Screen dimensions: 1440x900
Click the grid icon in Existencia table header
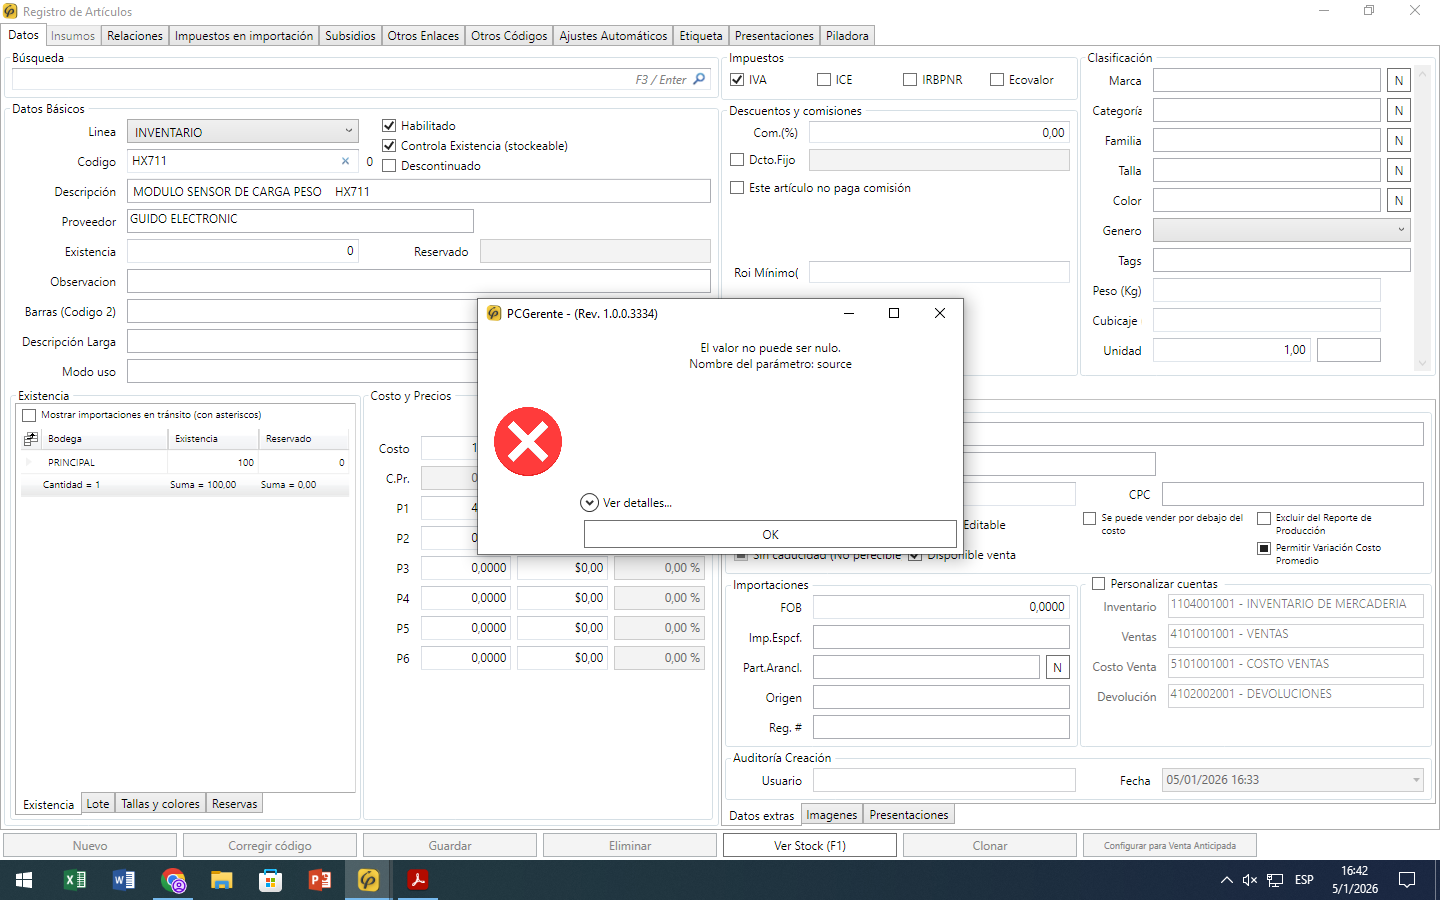click(31, 439)
